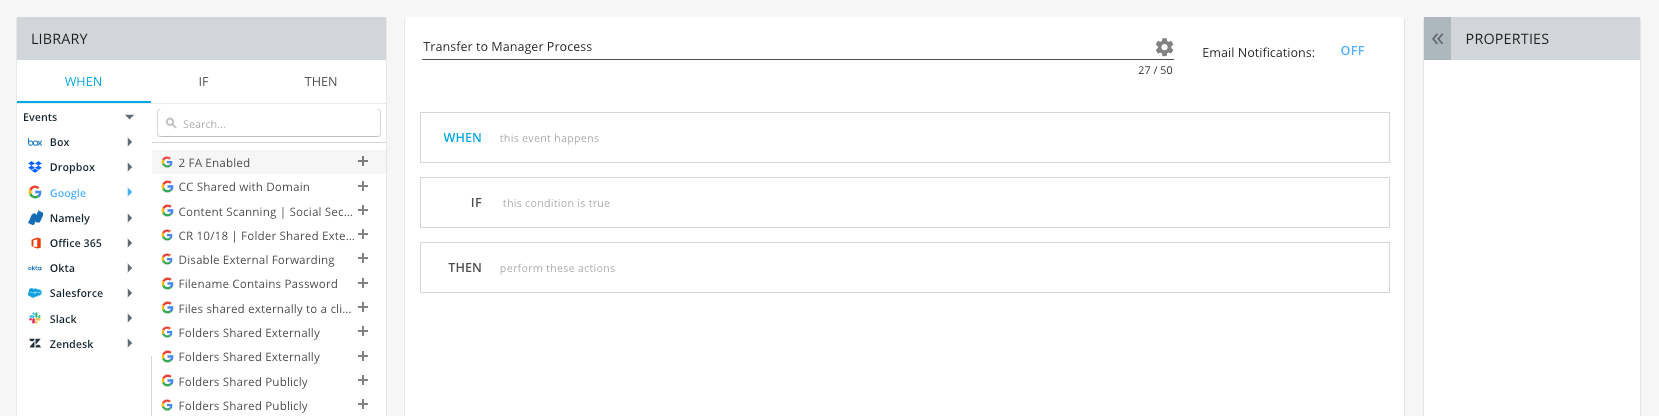Edit the Transfer to Manager Process name

(786, 47)
